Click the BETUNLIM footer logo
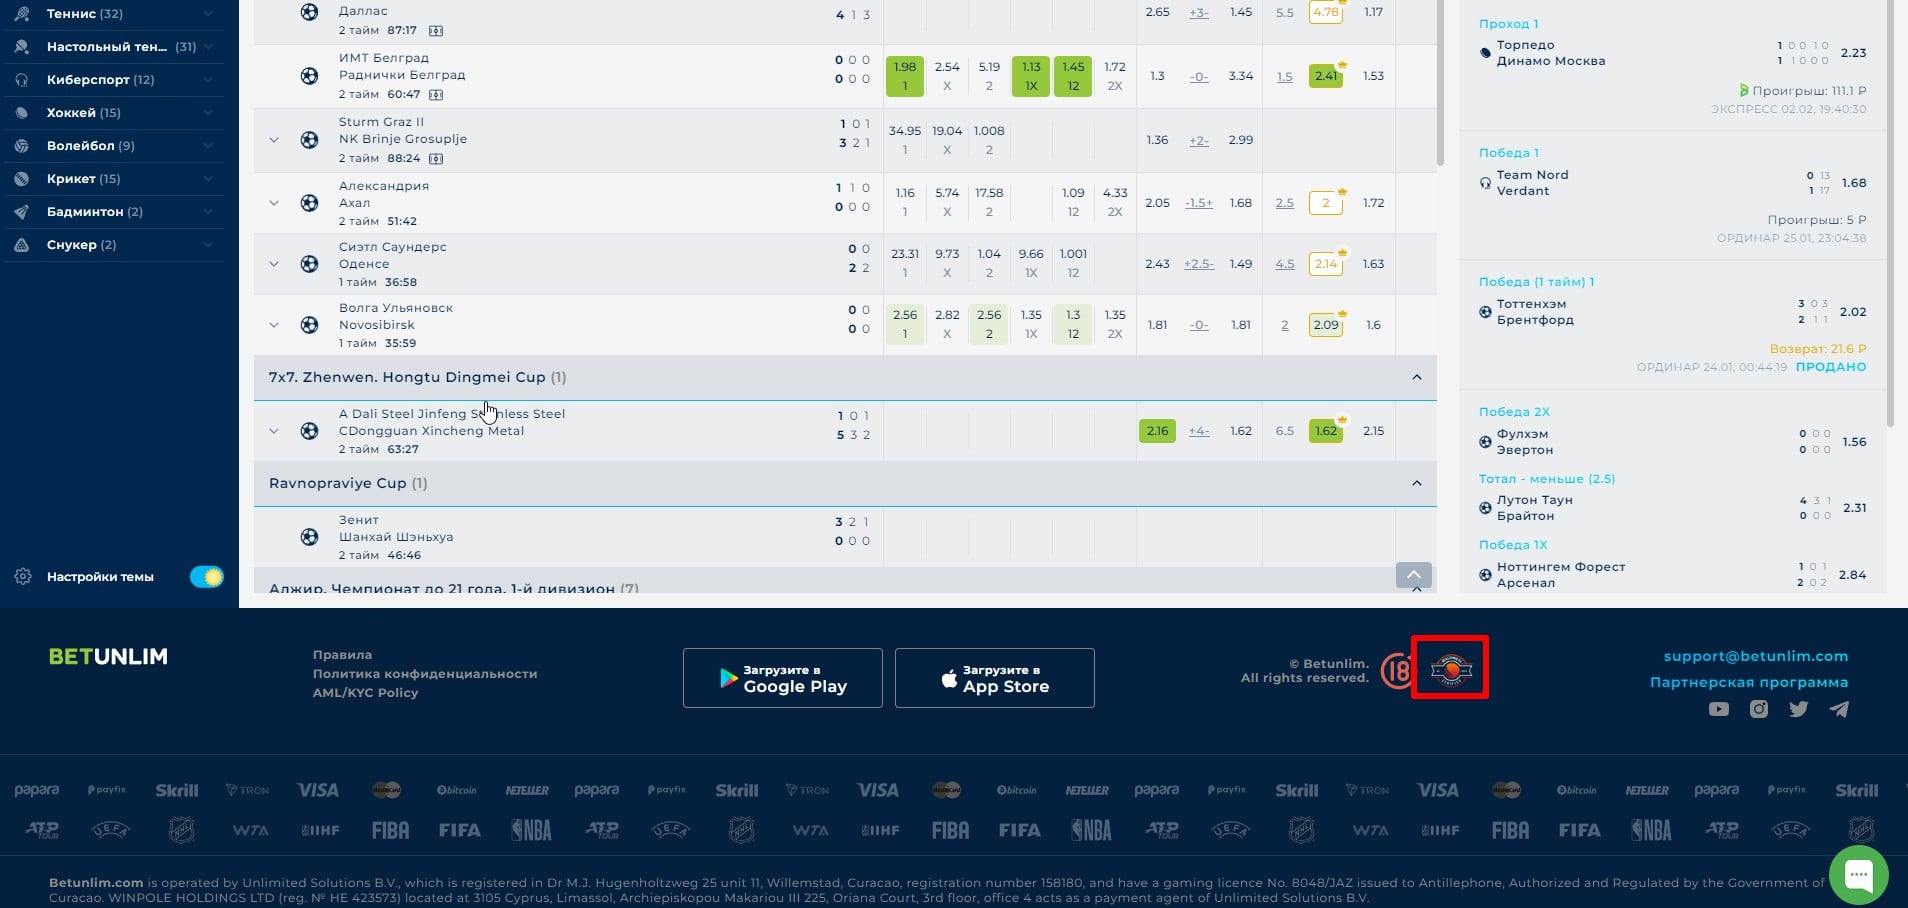1908x908 pixels. point(108,657)
